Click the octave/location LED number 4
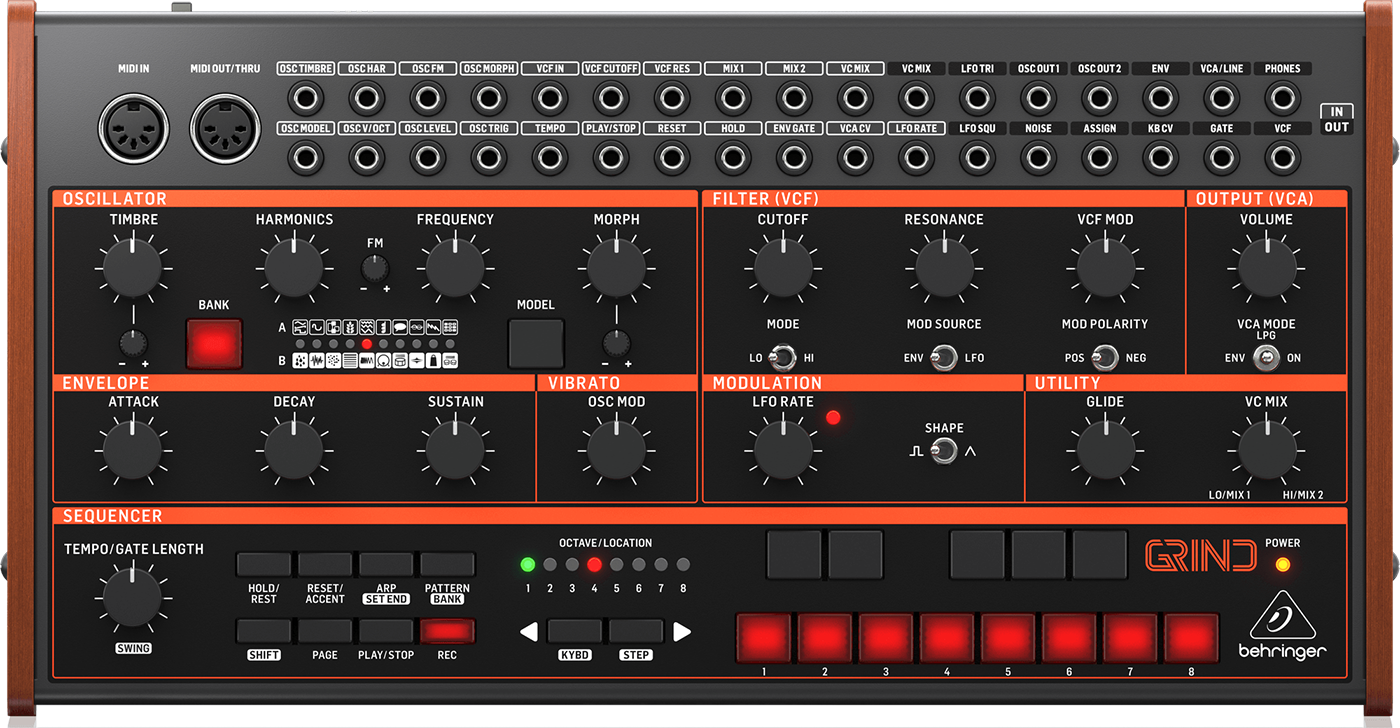 click(x=594, y=564)
